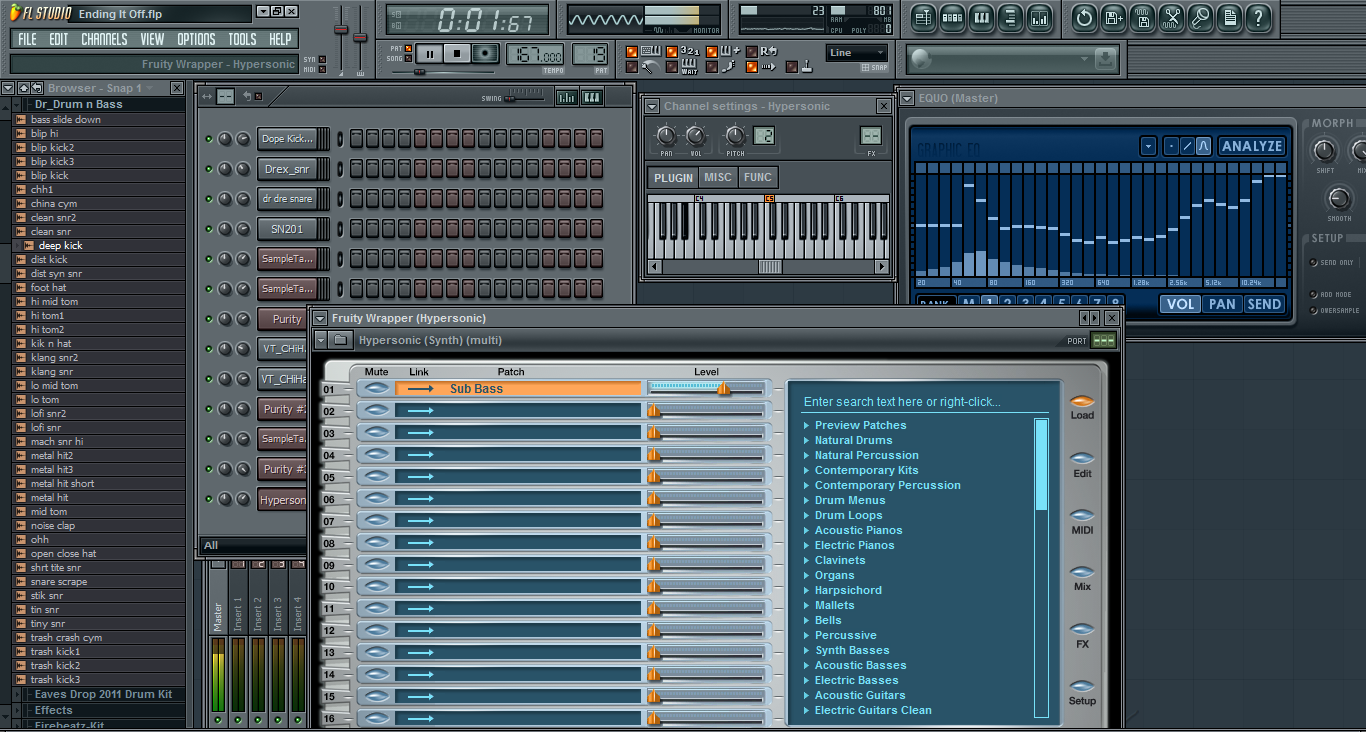Open the Playlist view from toolbar

tap(923, 17)
